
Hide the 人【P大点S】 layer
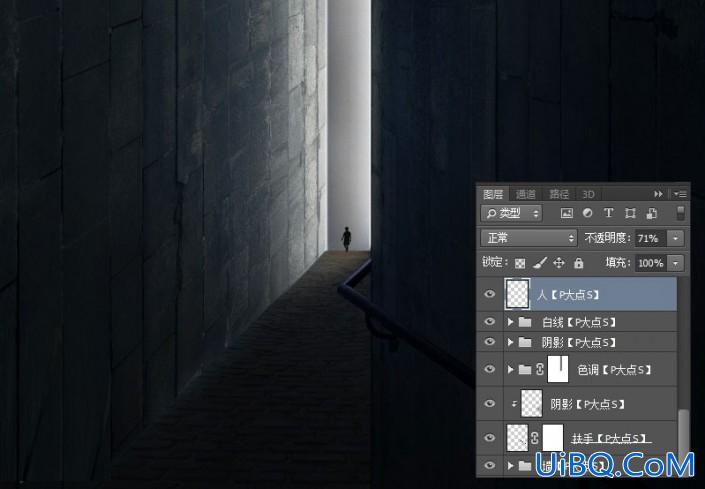(489, 294)
